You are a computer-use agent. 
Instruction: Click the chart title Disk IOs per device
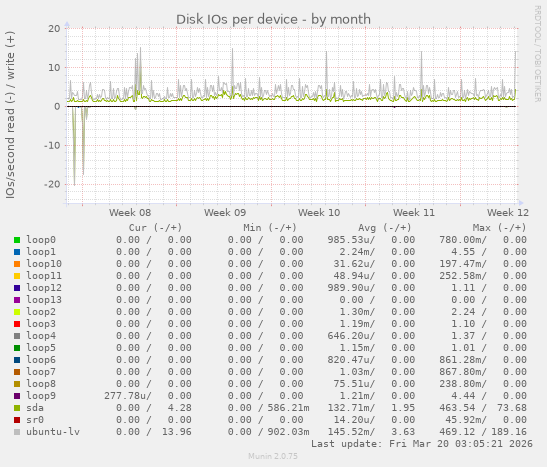(x=273, y=20)
